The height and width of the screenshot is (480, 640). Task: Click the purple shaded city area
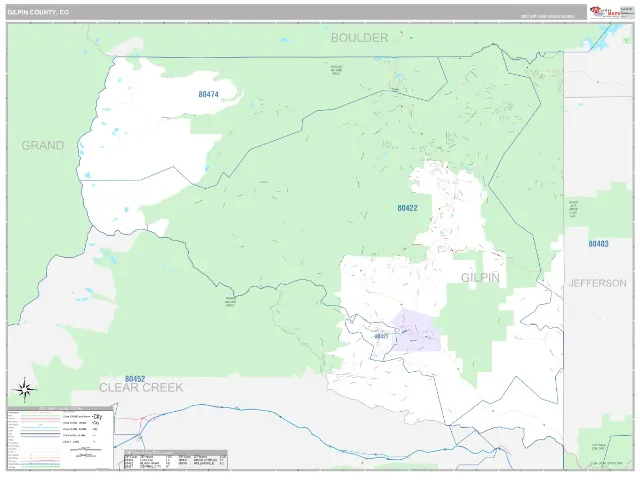coord(416,331)
